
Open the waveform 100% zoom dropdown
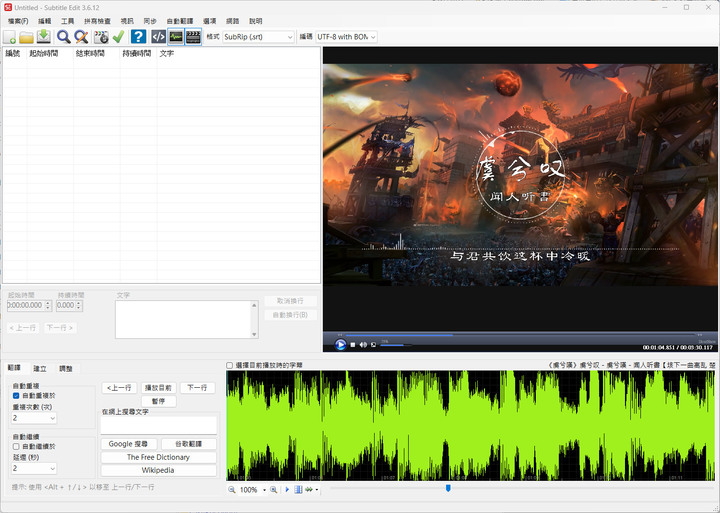(264, 490)
